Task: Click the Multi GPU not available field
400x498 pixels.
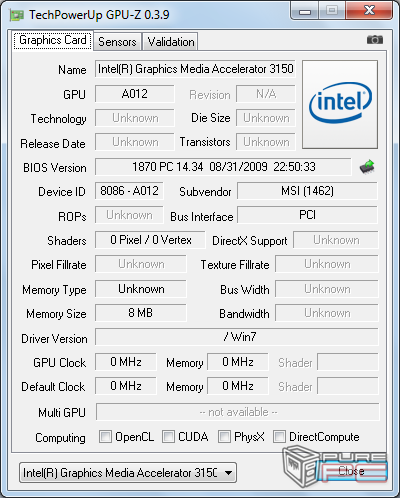Action: (238, 412)
